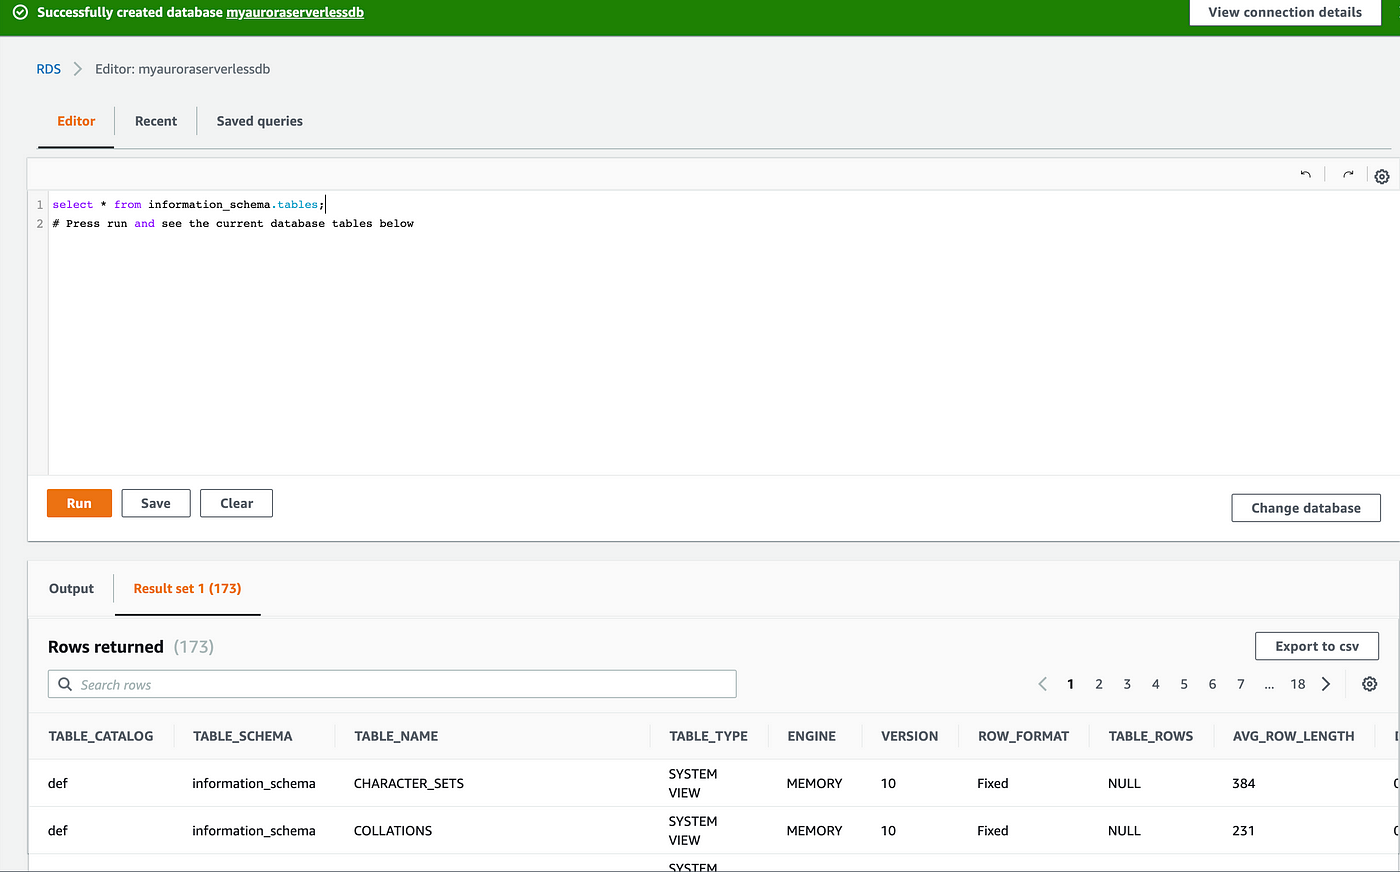Click information_schema cell in CHARACTER_SETS row
This screenshot has width=1400, height=872.
pos(254,783)
